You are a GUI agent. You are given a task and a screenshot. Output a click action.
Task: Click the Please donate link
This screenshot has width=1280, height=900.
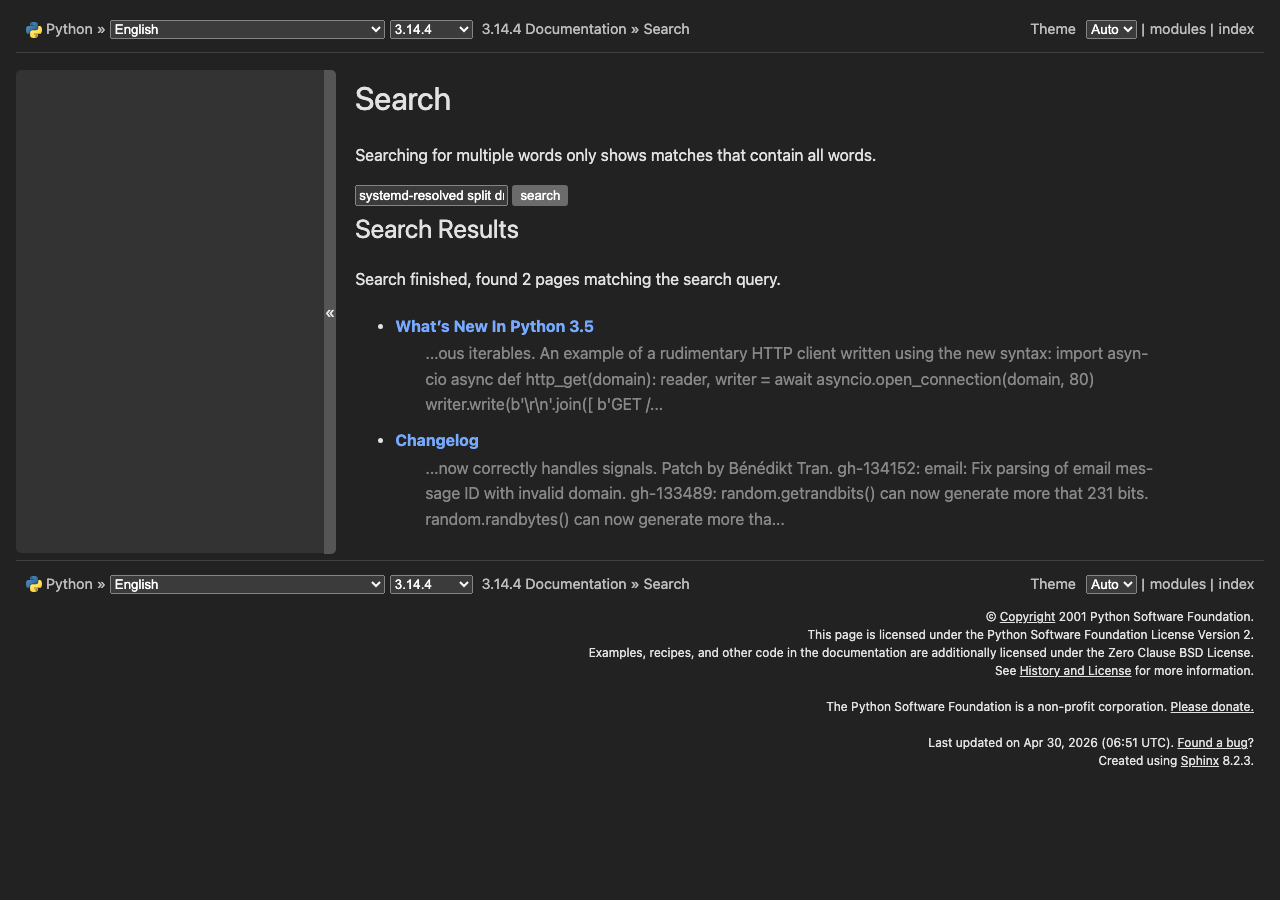click(1211, 706)
